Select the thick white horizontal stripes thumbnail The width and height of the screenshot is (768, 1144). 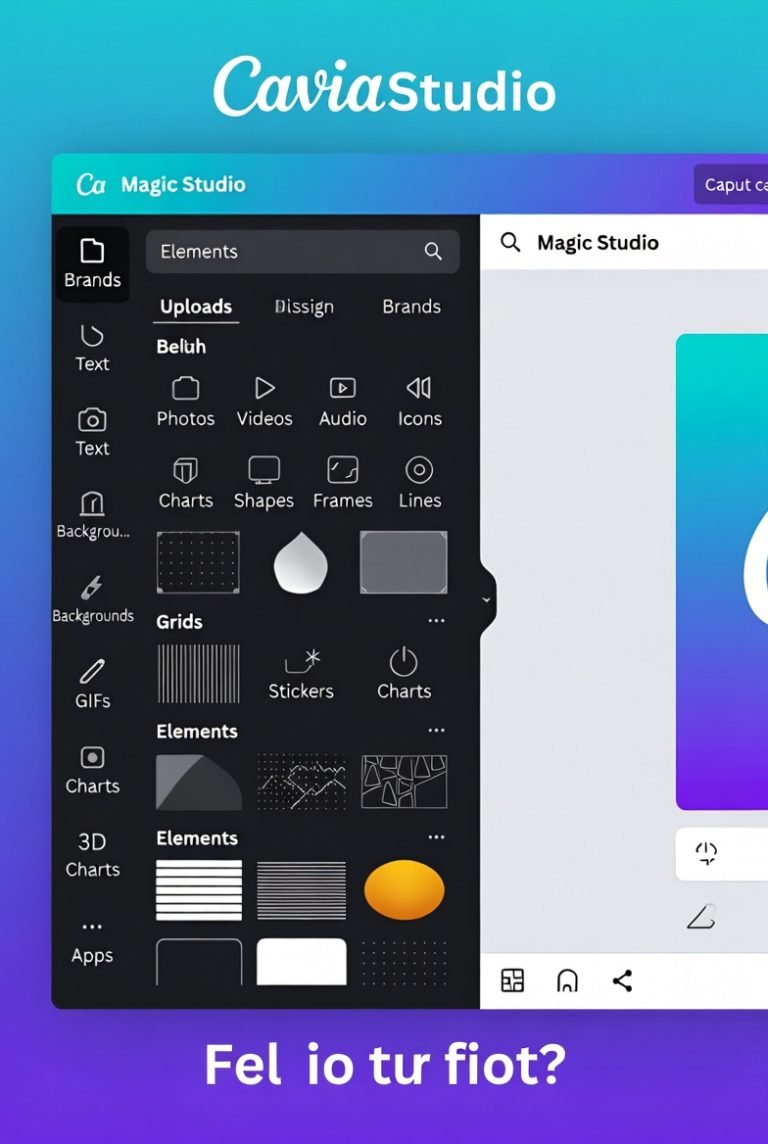pyautogui.click(x=199, y=890)
